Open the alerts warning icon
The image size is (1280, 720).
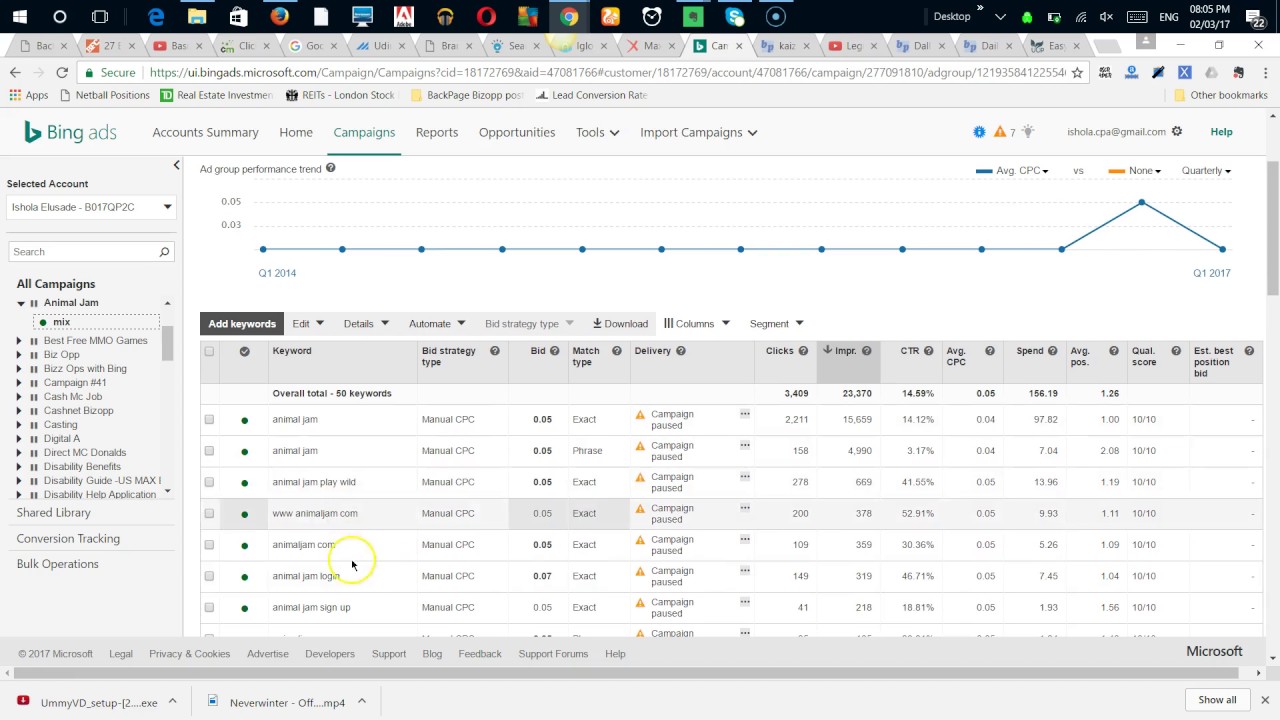coord(999,132)
